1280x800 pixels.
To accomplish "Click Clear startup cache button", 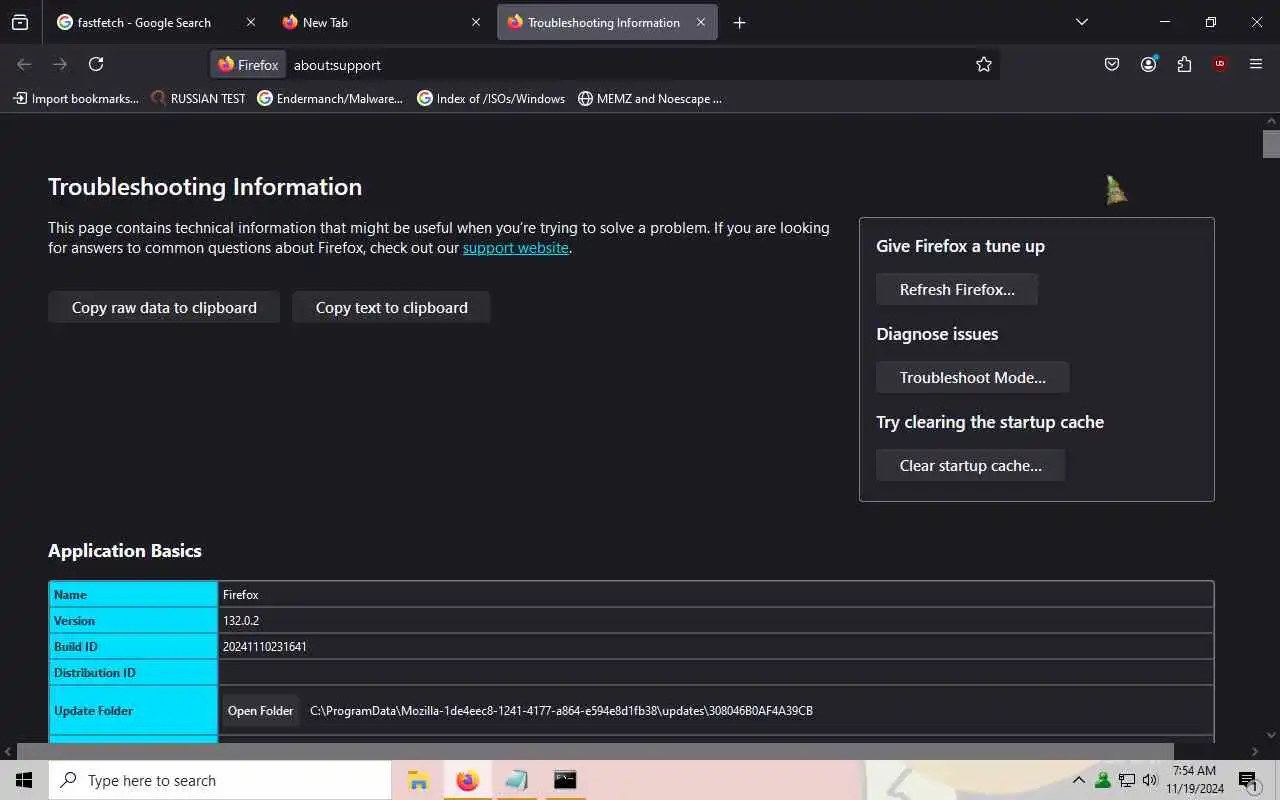I will [970, 465].
